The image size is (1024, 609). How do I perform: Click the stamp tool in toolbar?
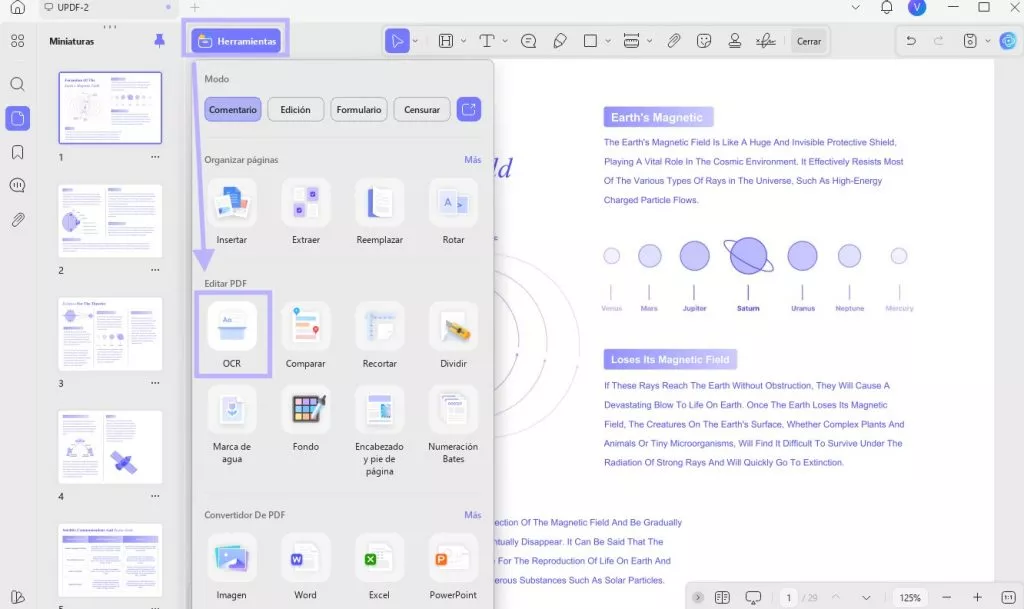click(735, 41)
